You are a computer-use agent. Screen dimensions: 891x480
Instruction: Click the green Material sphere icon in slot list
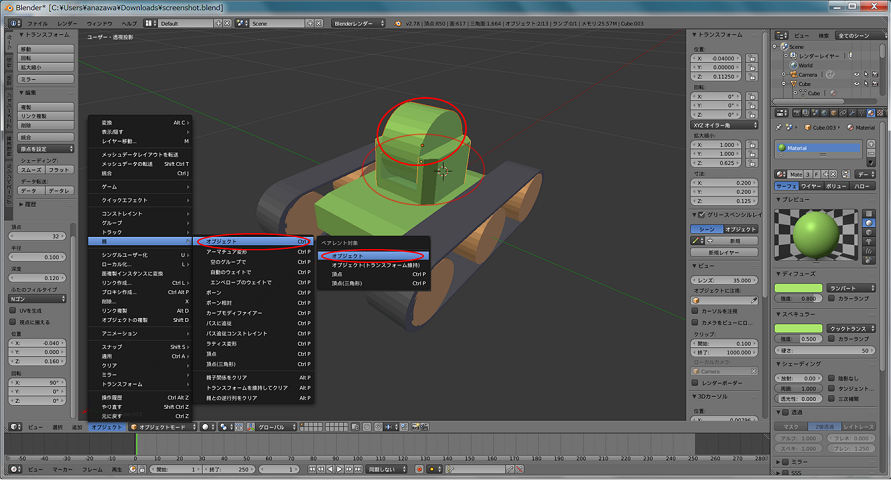point(784,147)
